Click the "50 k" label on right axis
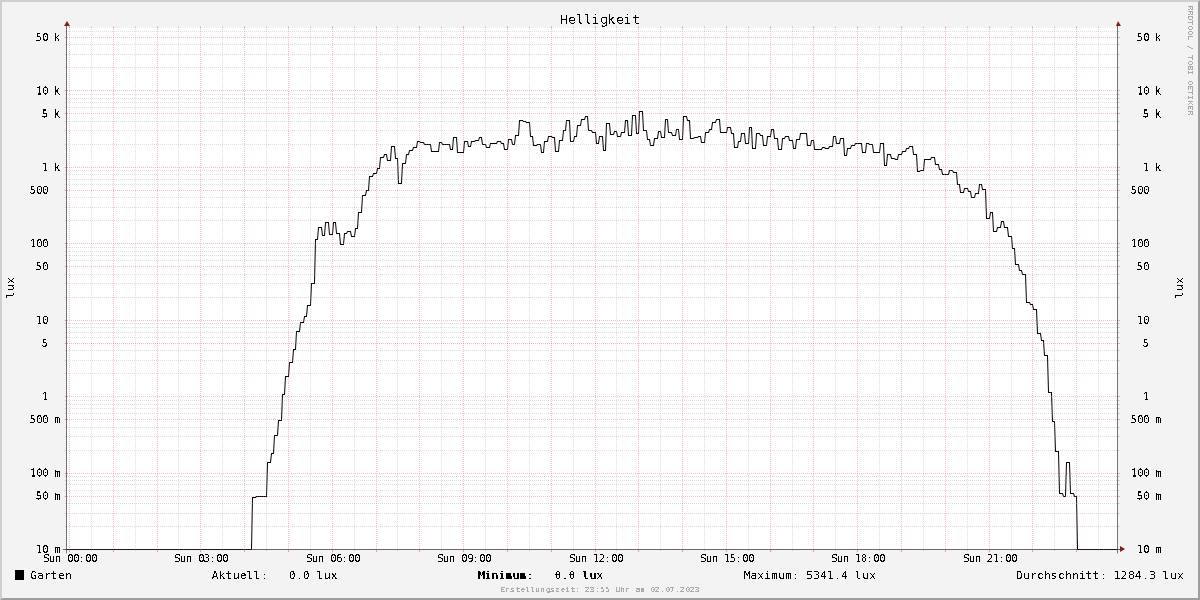This screenshot has width=1200, height=600. [1148, 37]
